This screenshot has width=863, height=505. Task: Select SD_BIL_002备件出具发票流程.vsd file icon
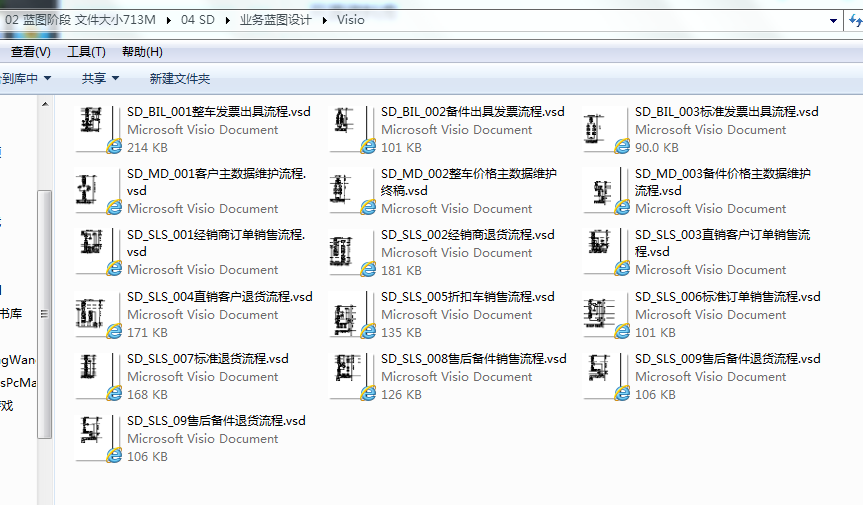tap(349, 129)
